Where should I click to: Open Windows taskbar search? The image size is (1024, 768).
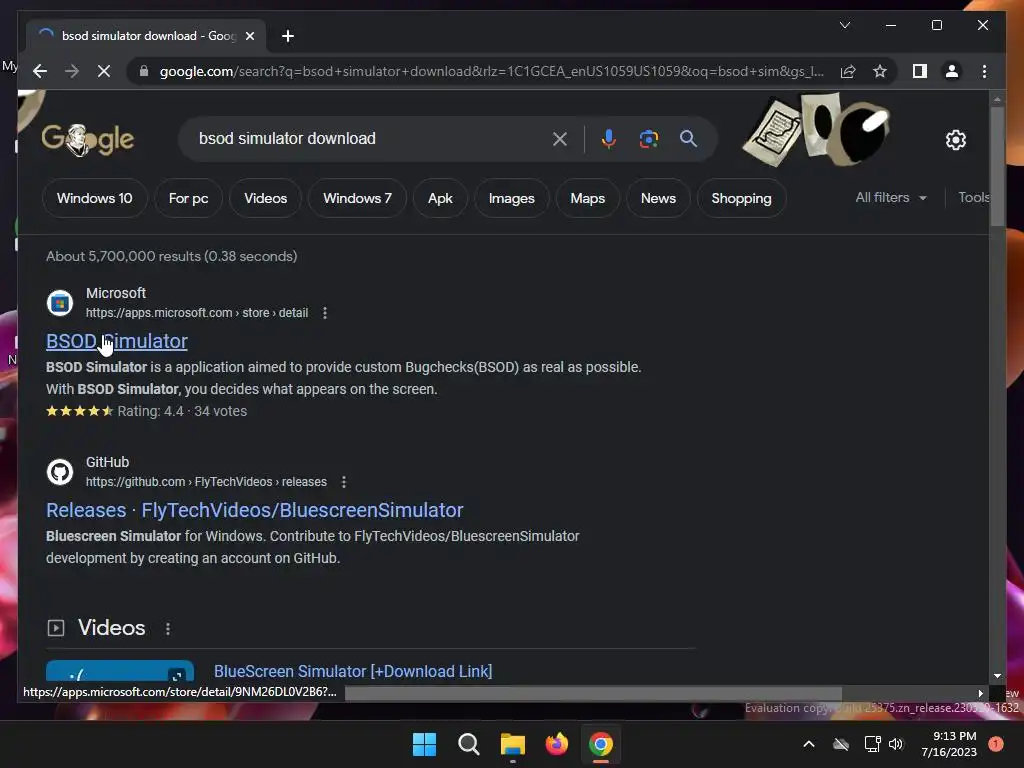tap(468, 744)
